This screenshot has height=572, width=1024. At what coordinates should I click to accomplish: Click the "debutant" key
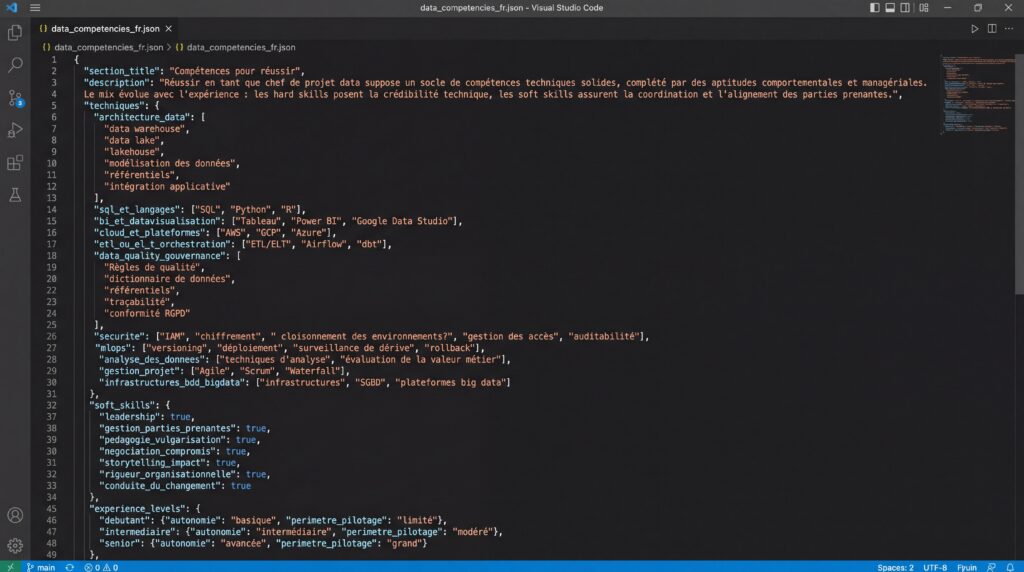click(x=124, y=520)
